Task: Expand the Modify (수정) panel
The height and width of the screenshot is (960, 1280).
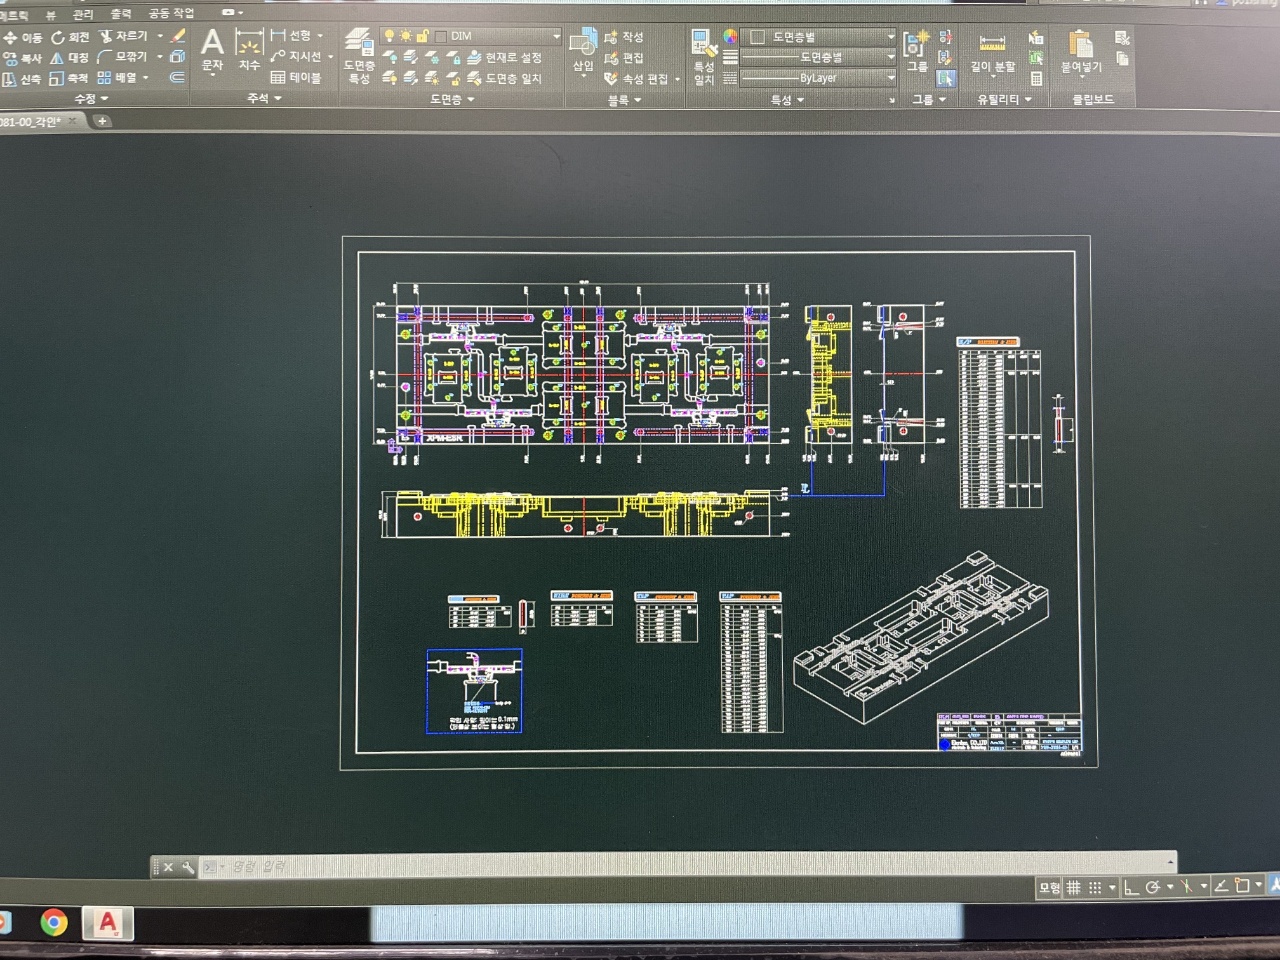Action: [90, 99]
